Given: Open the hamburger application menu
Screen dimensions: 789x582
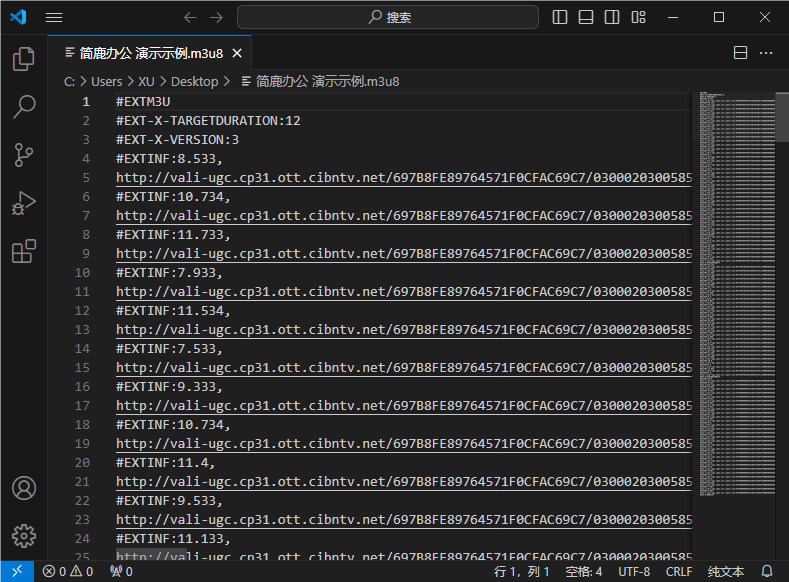Looking at the screenshot, I should [x=54, y=18].
